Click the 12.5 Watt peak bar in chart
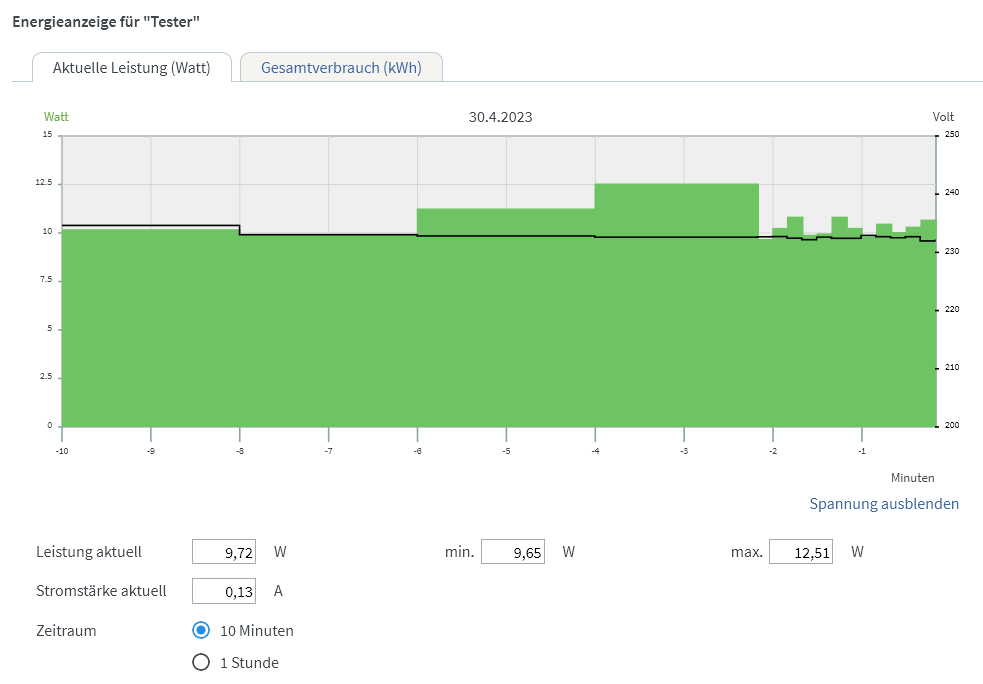This screenshot has width=983, height=684. pos(677,305)
